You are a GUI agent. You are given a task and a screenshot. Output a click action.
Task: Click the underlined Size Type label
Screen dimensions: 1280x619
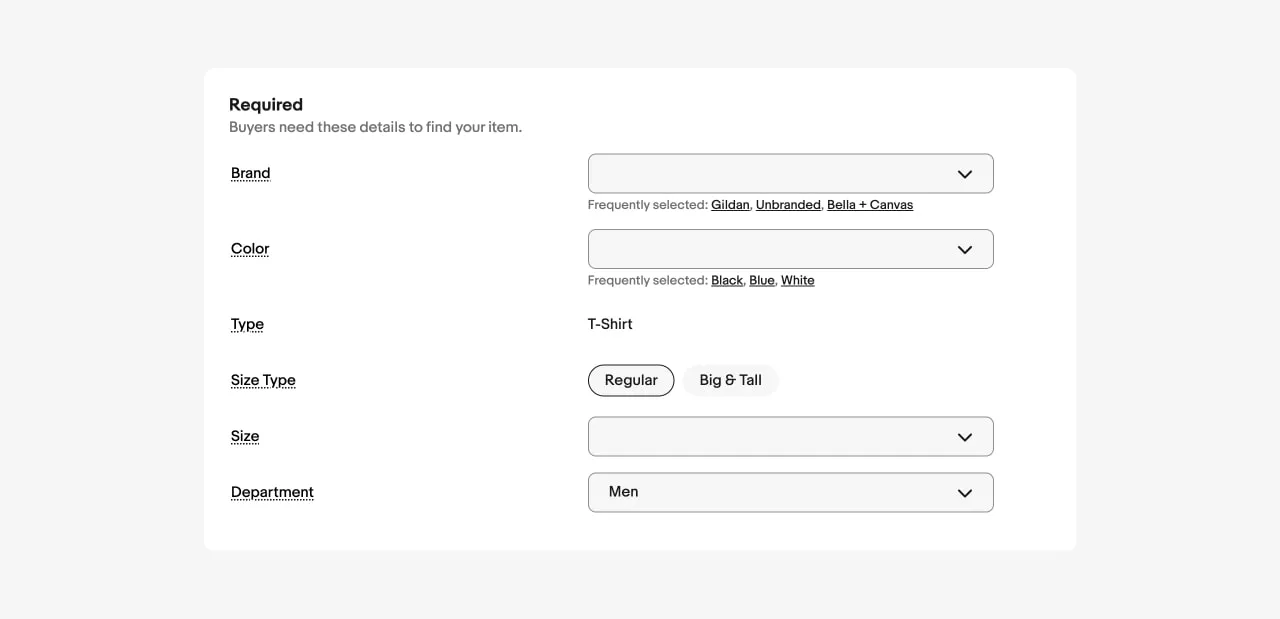pyautogui.click(x=263, y=380)
